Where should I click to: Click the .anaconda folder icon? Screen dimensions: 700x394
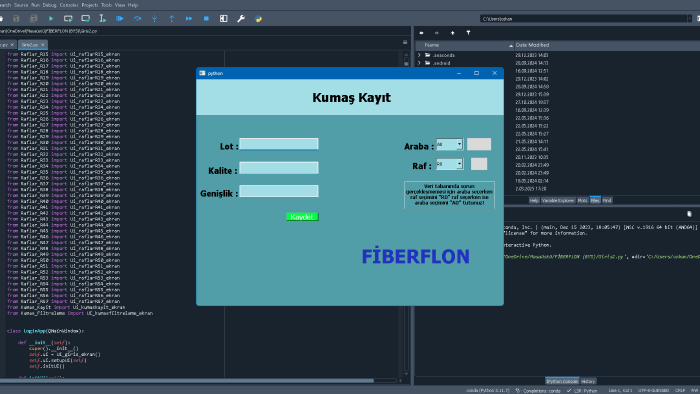coord(428,55)
